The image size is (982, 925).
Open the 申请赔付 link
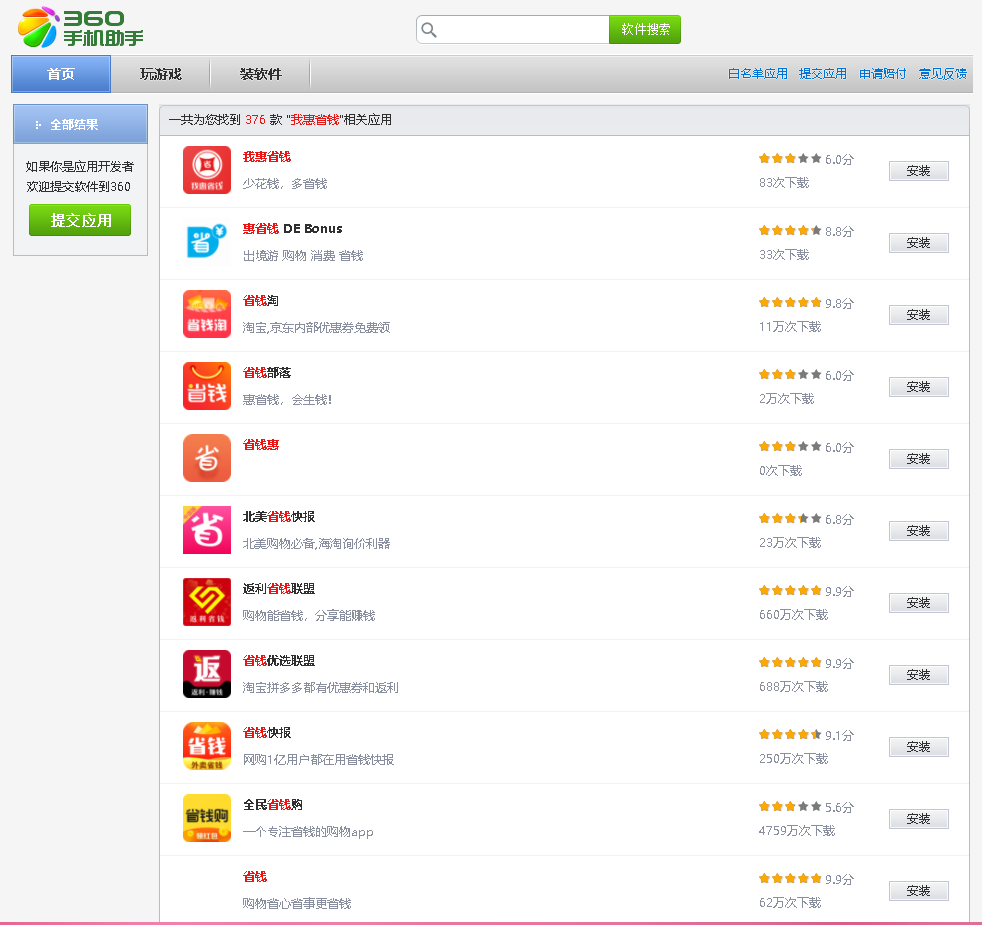(882, 74)
